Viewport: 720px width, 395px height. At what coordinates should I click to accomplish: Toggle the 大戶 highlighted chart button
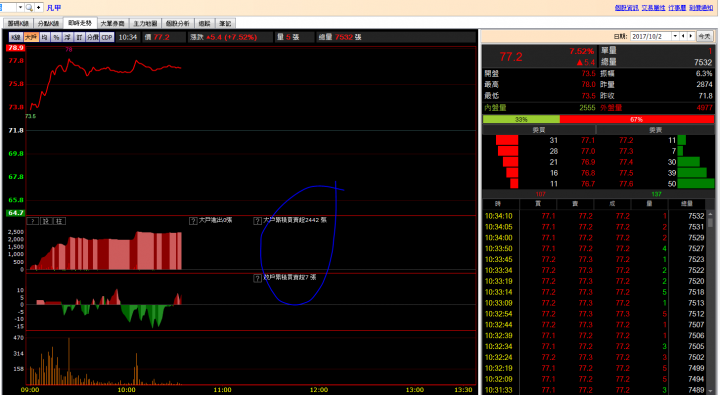pos(31,37)
